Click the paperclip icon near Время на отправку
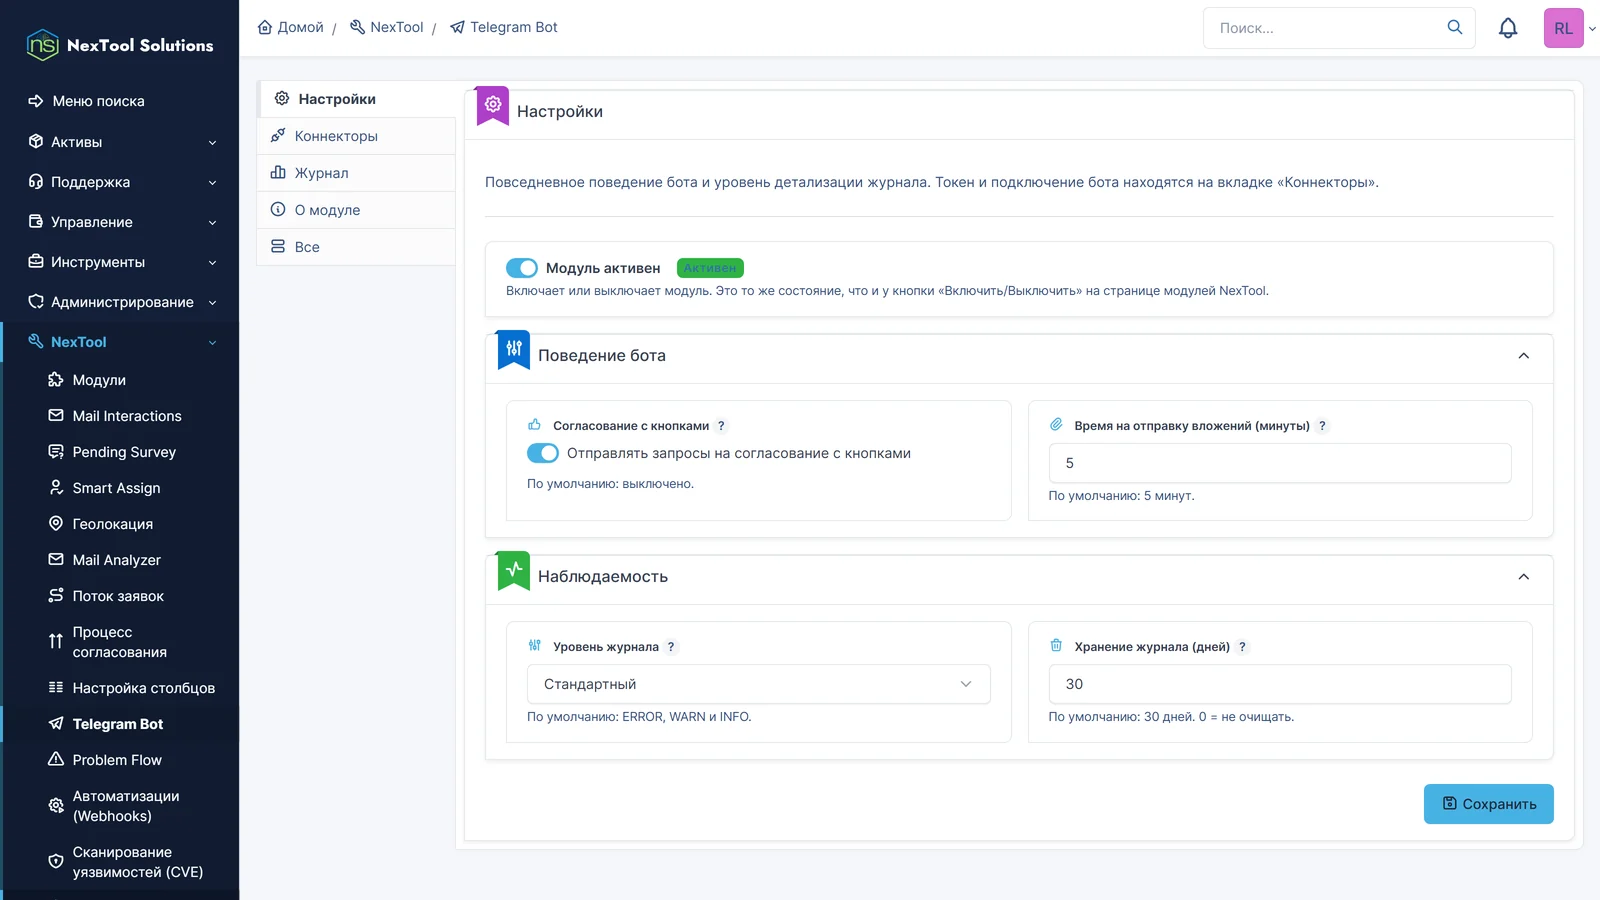The width and height of the screenshot is (1600, 900). pyautogui.click(x=1056, y=425)
